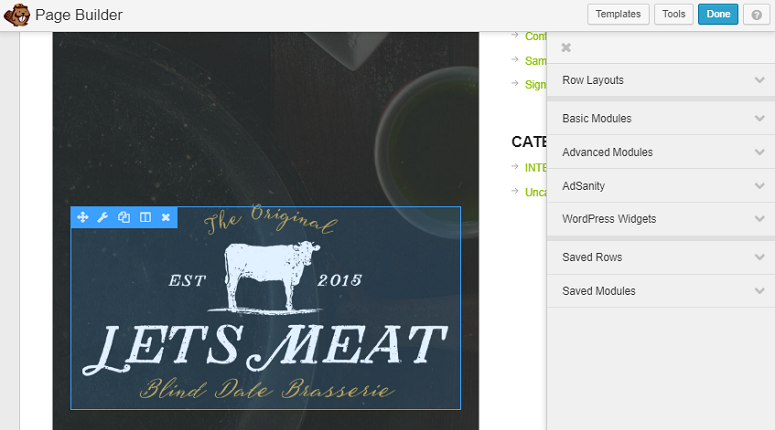Open module settings with the wrench icon

(x=103, y=217)
